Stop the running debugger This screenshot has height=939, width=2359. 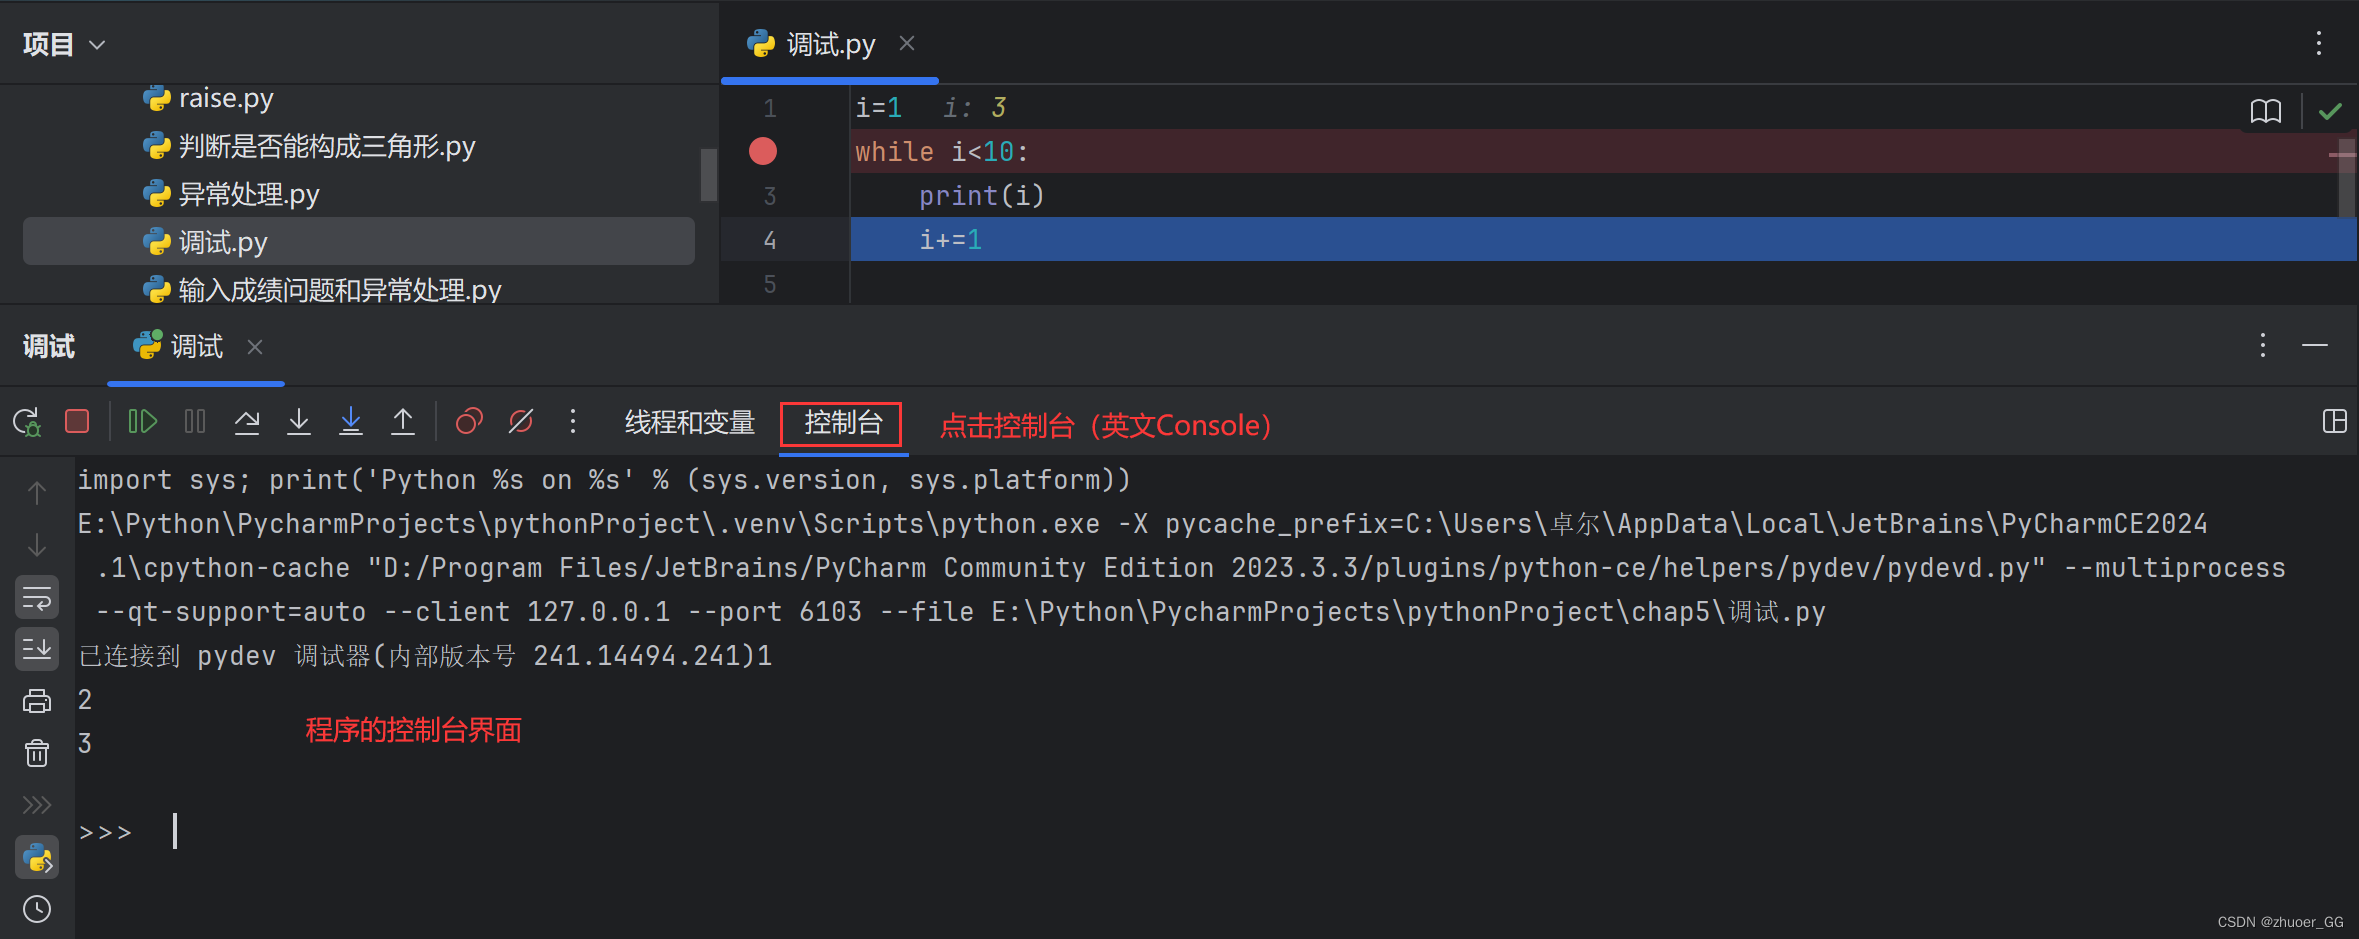point(77,421)
